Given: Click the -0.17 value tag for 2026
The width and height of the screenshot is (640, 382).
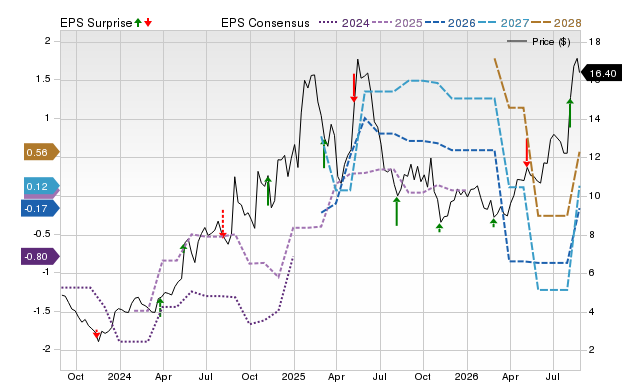Looking at the screenshot, I should point(40,209).
